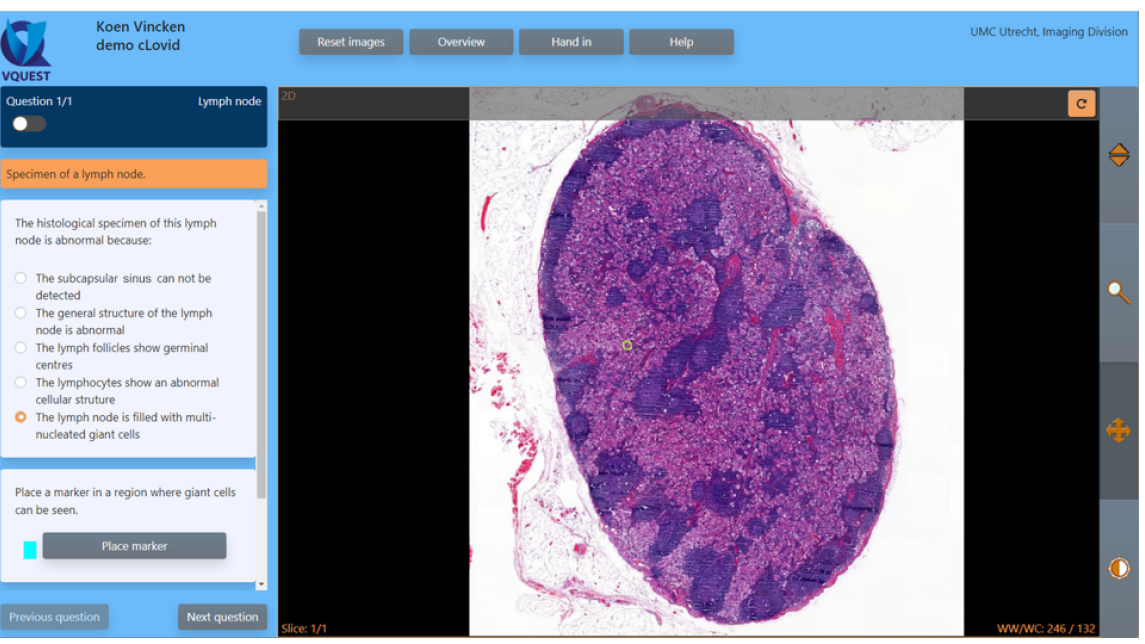This screenshot has width=1145, height=644.
Task: Select 'lymph follicles show germinal centres' option
Action: tap(21, 349)
